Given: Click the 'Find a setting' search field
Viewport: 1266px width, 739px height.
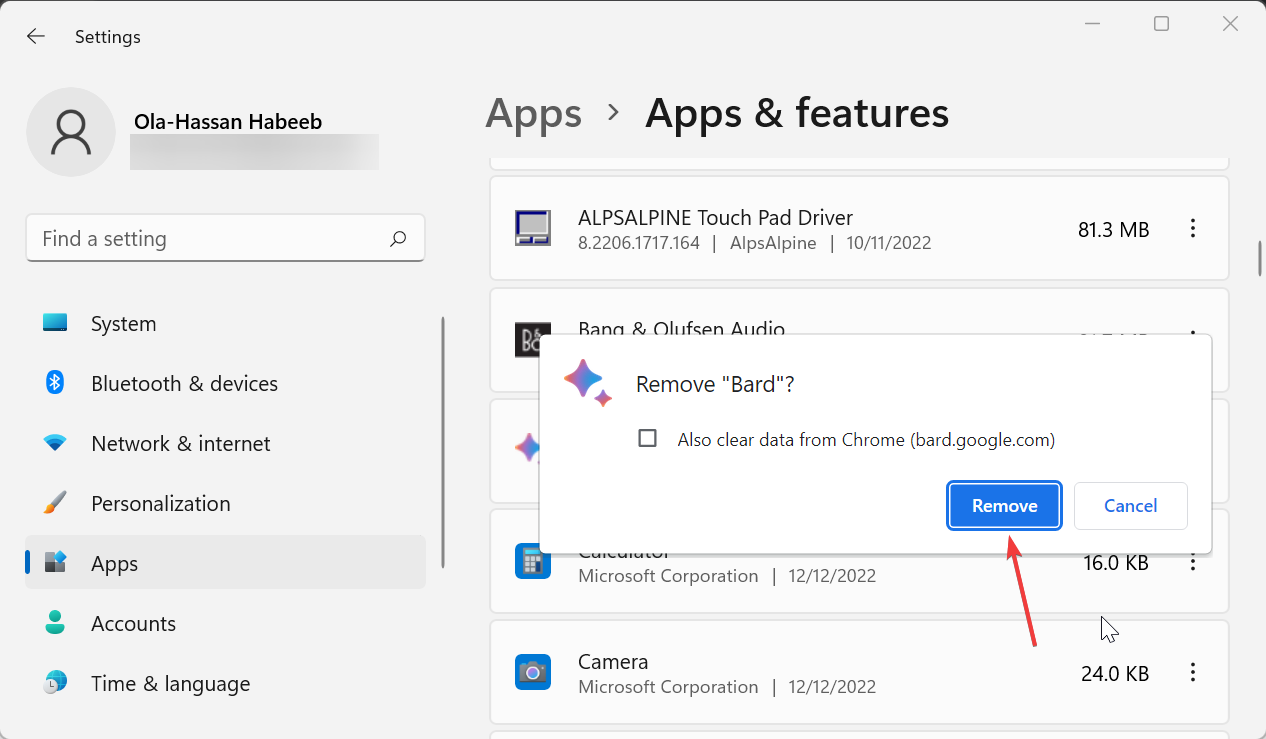Looking at the screenshot, I should pyautogui.click(x=226, y=238).
